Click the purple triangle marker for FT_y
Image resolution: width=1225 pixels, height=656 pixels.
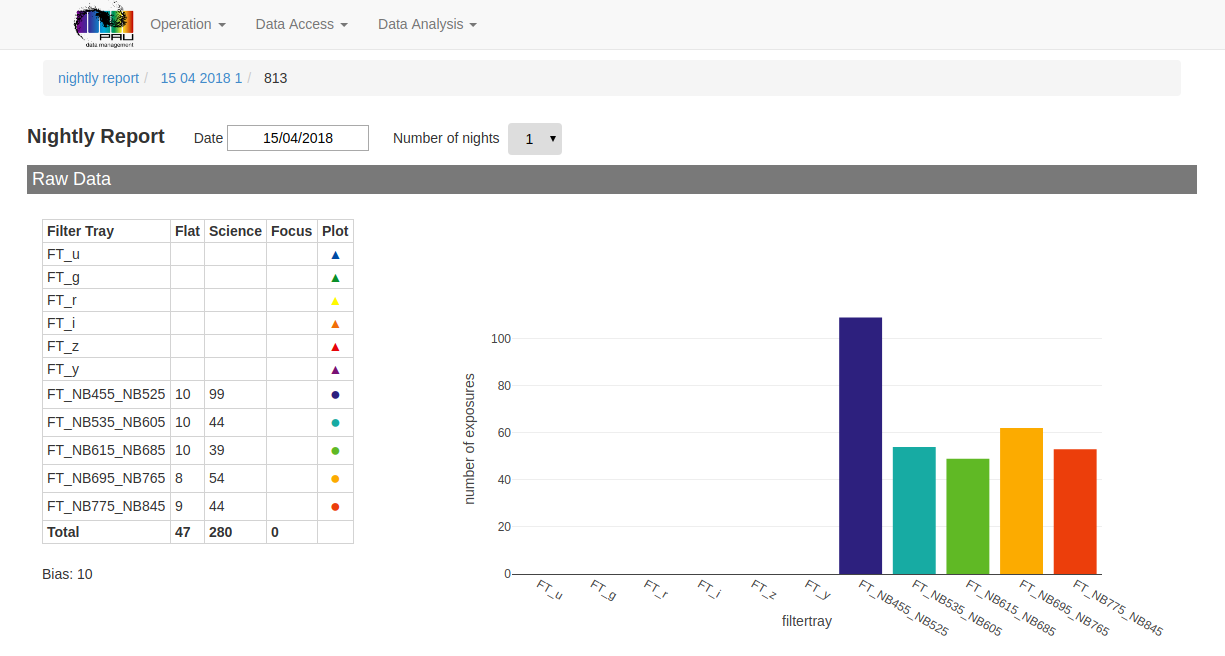point(335,370)
